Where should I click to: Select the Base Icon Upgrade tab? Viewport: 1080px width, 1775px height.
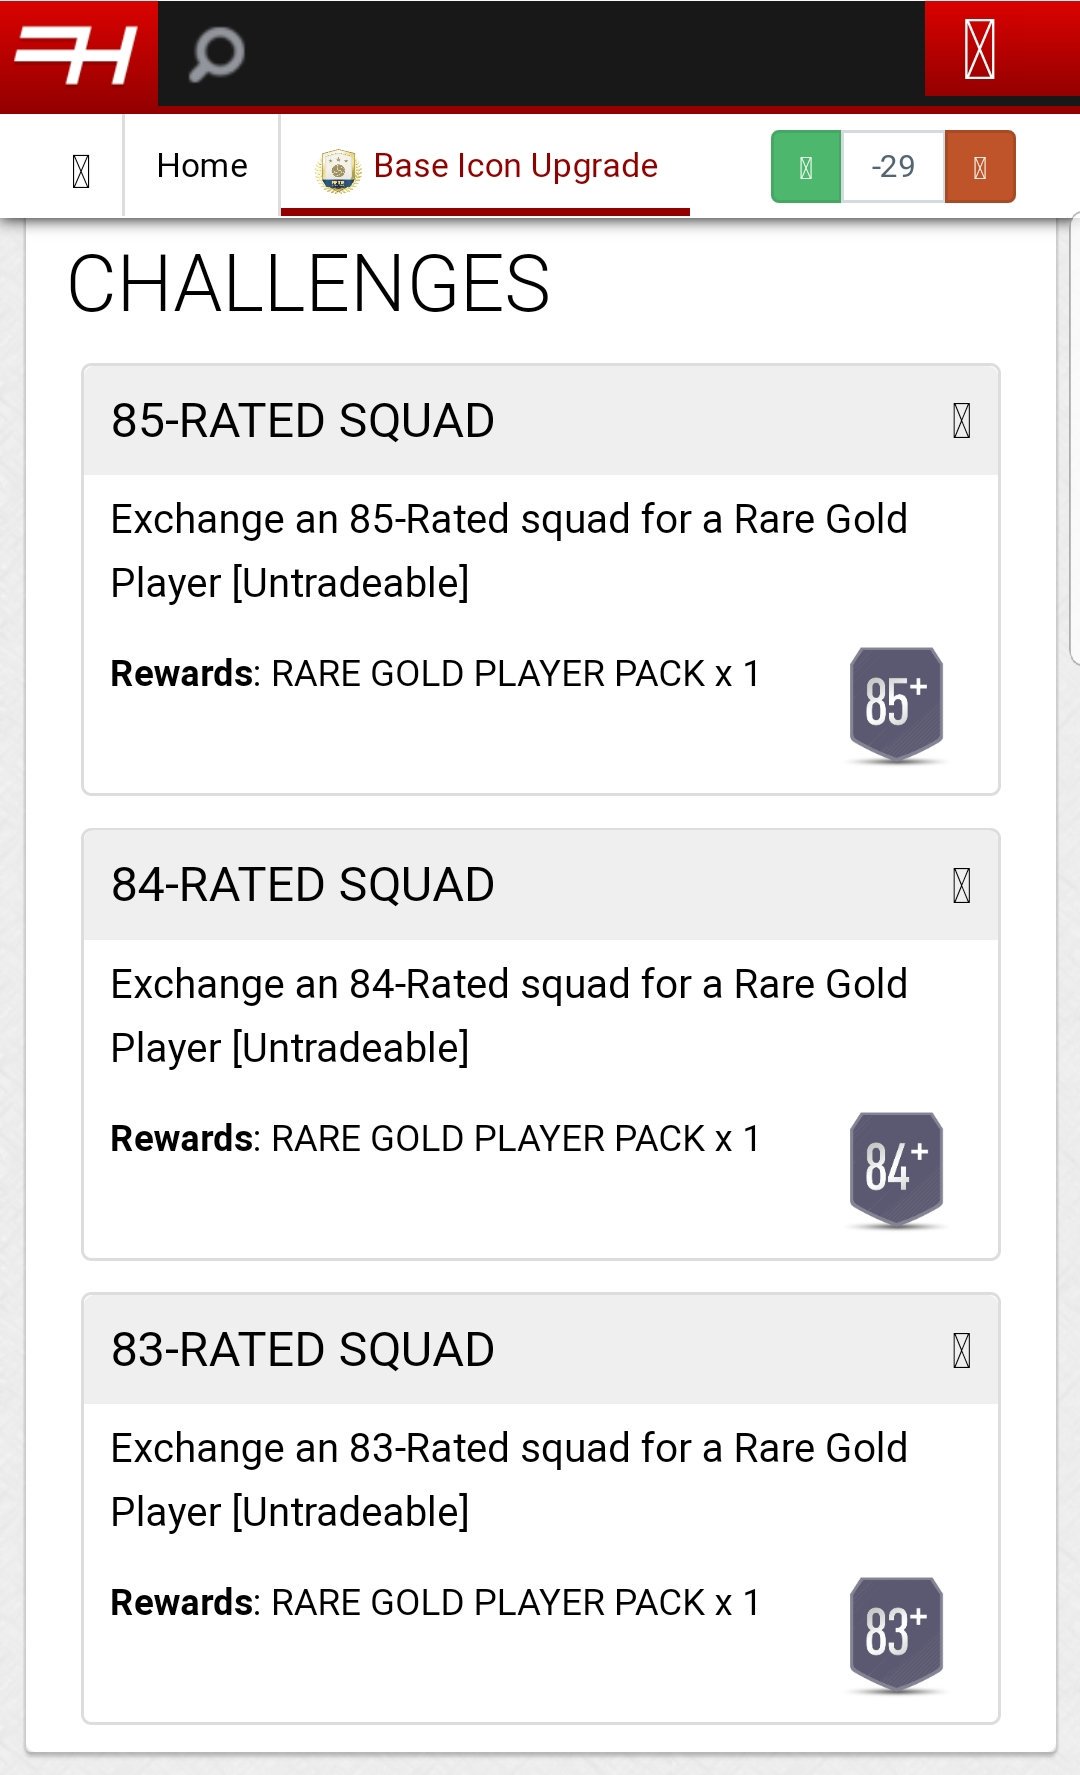pos(486,166)
